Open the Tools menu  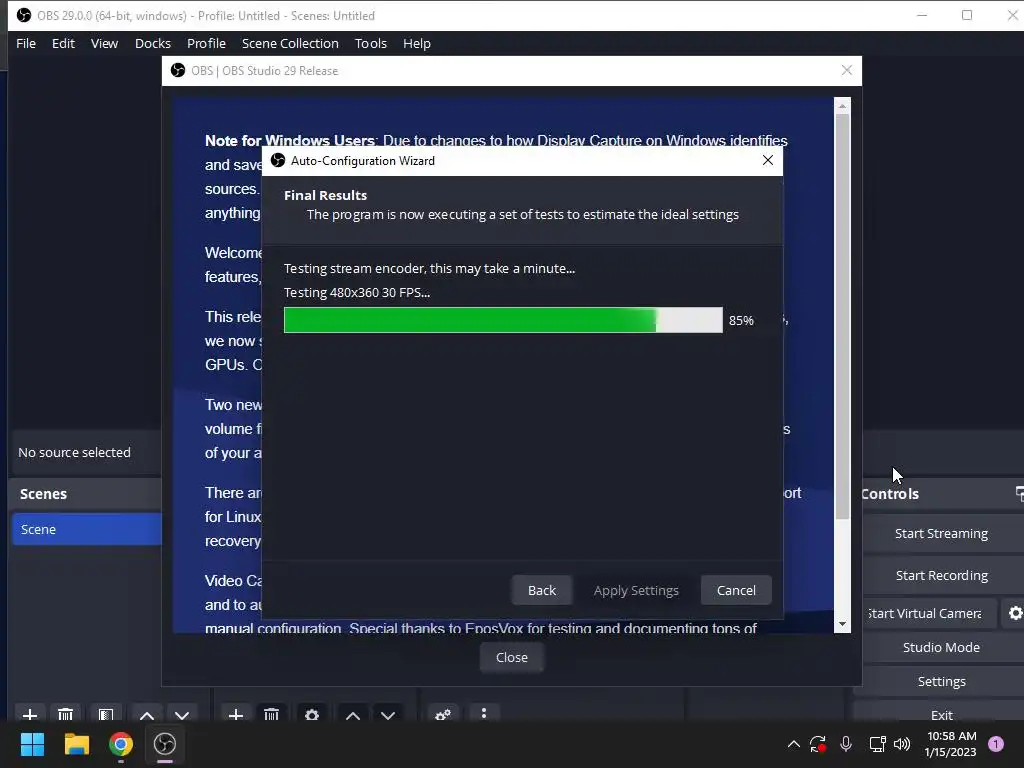371,43
